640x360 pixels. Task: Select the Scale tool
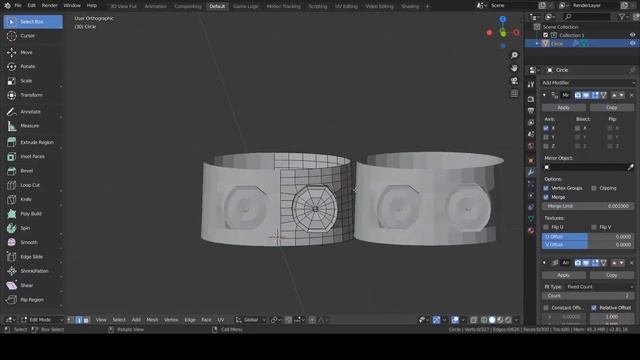pos(33,81)
